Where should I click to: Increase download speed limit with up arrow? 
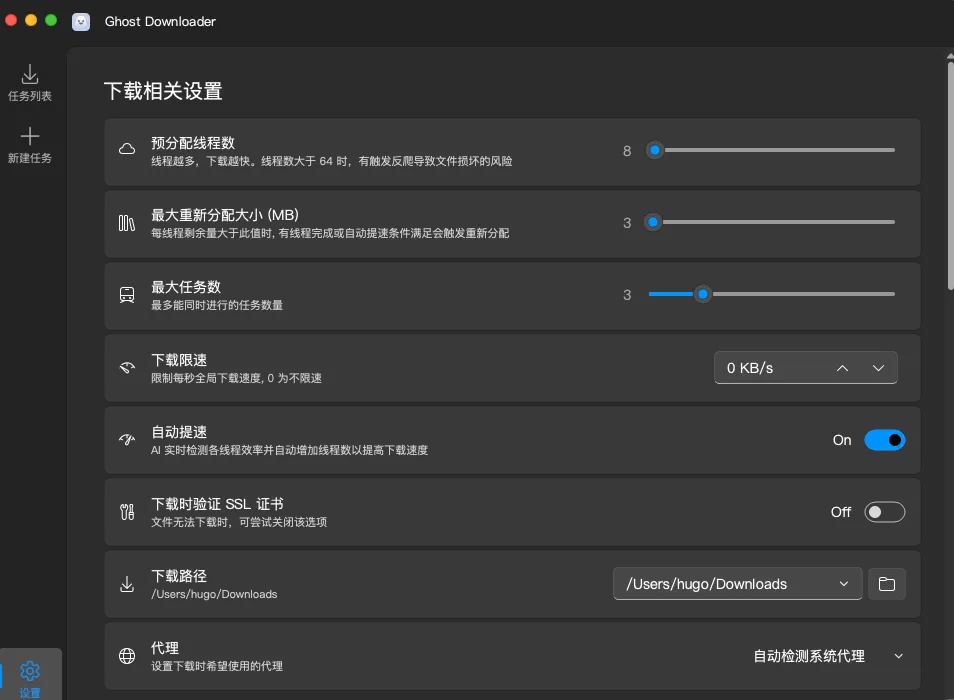point(842,368)
